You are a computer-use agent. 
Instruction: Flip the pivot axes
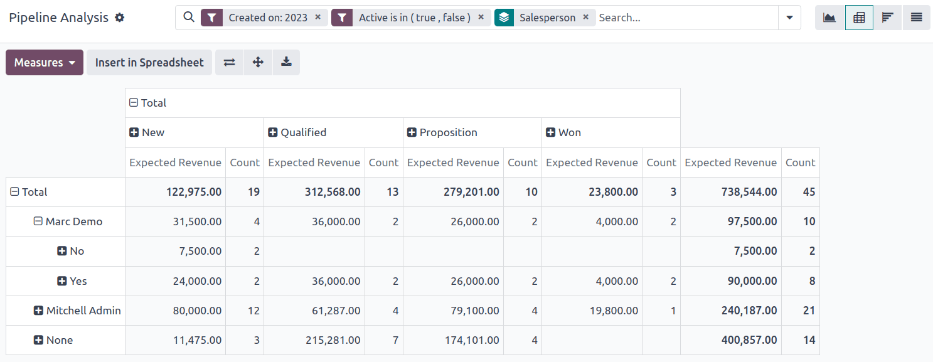tap(229, 63)
